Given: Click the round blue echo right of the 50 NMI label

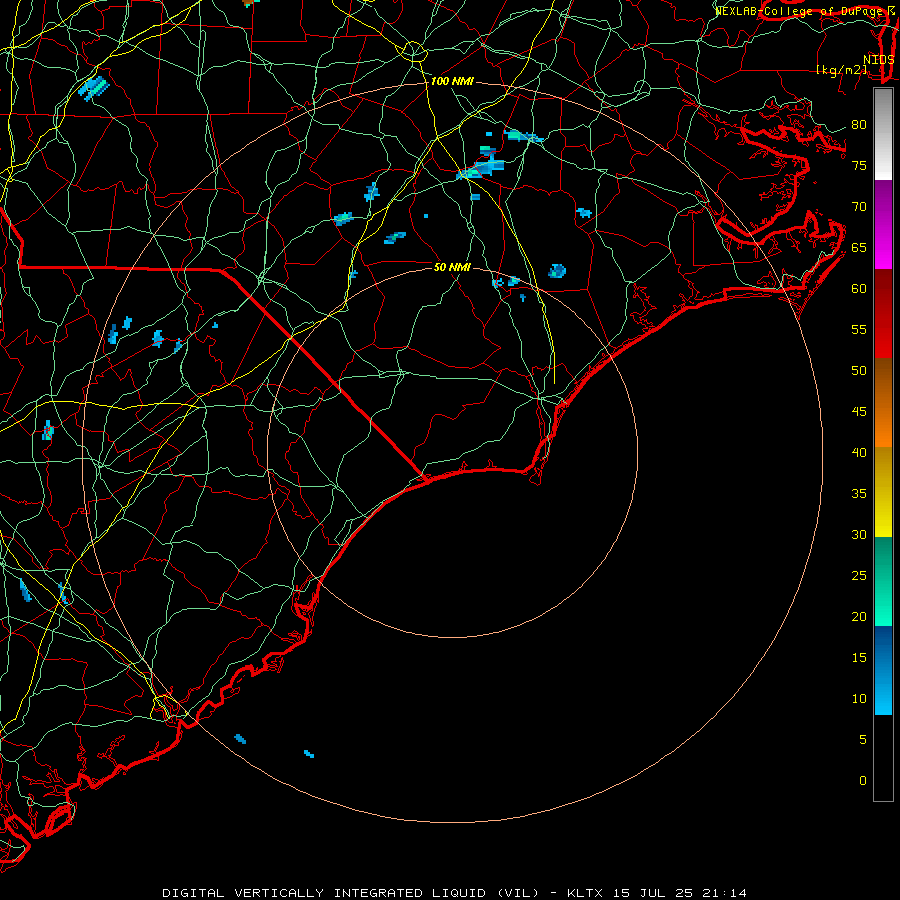Looking at the screenshot, I should coord(557,271).
